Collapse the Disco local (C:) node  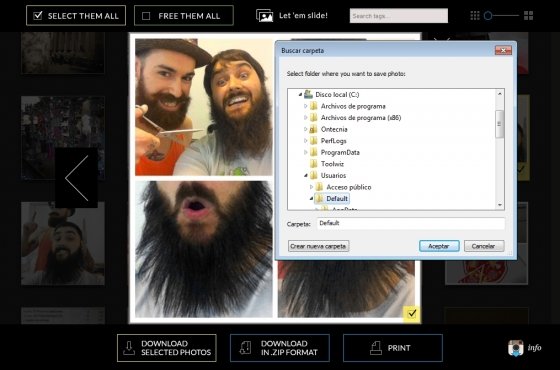(x=300, y=95)
